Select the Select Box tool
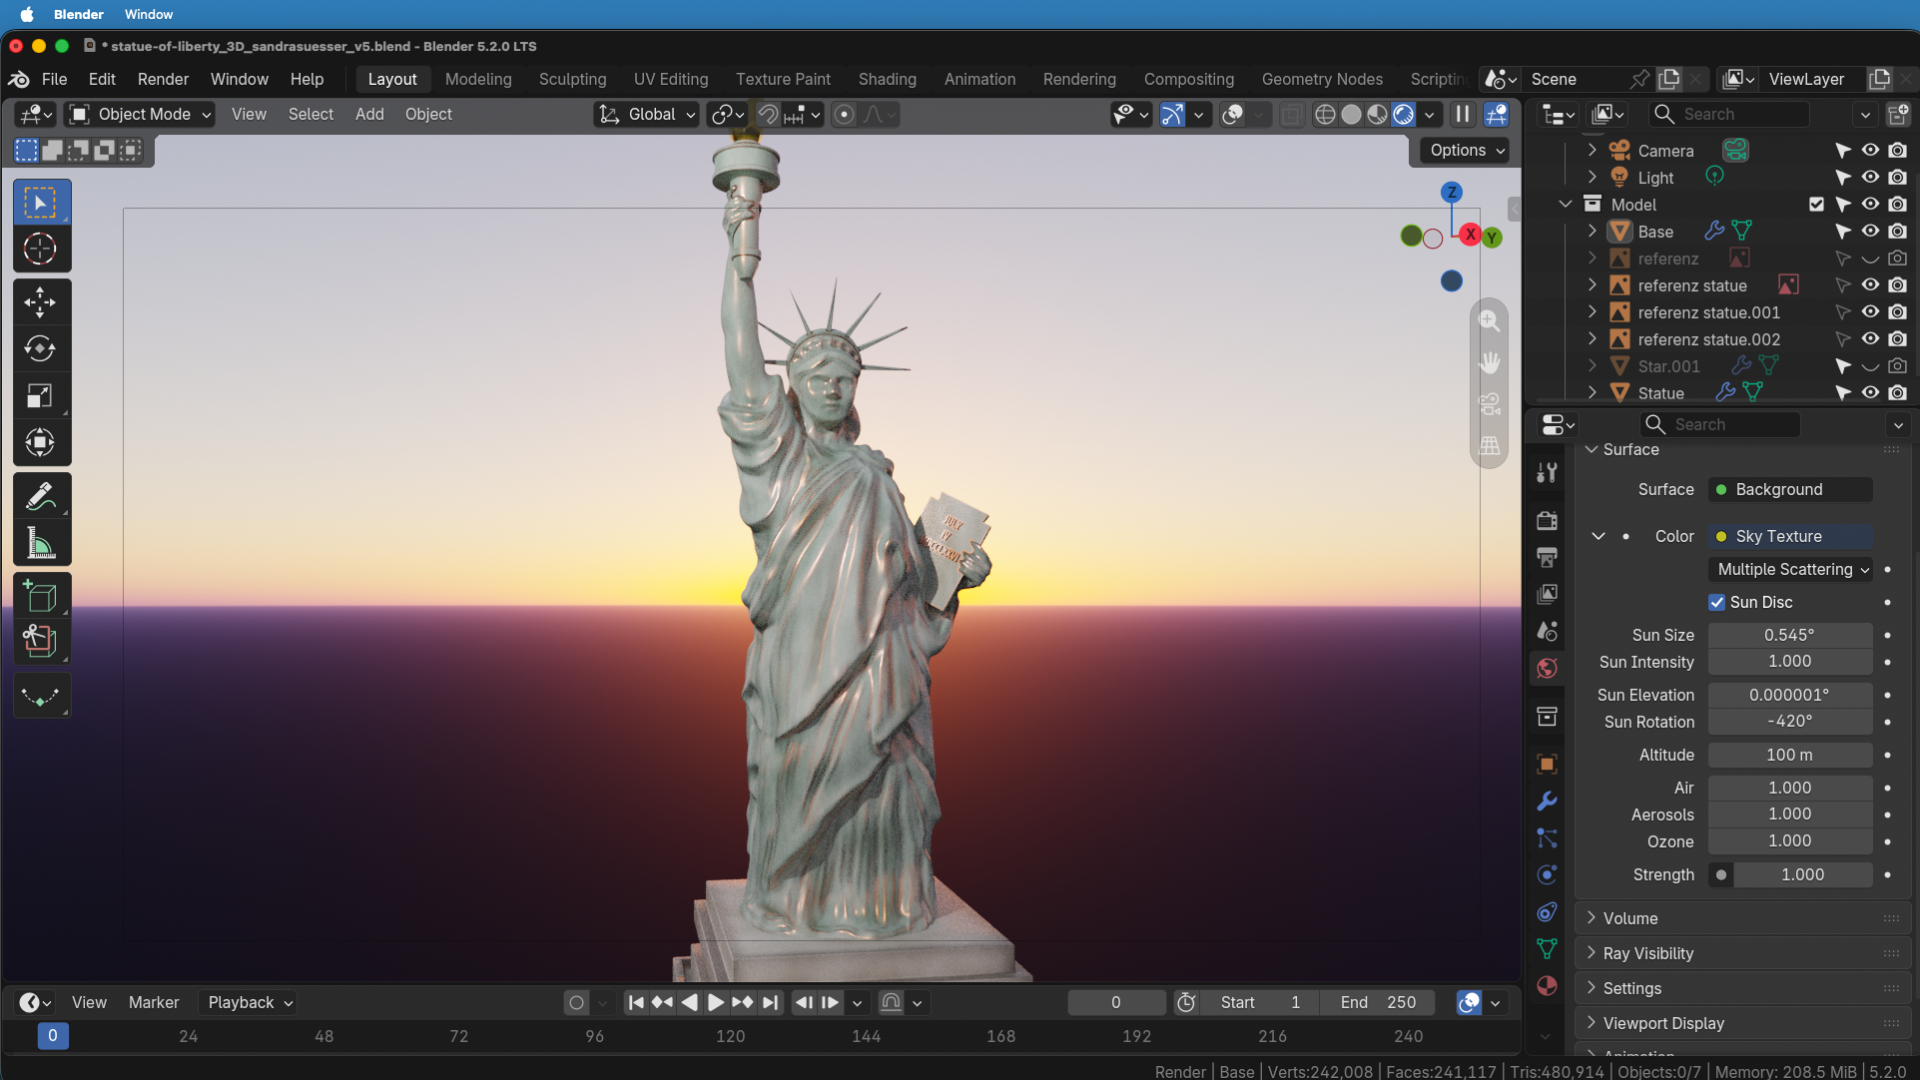This screenshot has height=1080, width=1920. coord(41,203)
